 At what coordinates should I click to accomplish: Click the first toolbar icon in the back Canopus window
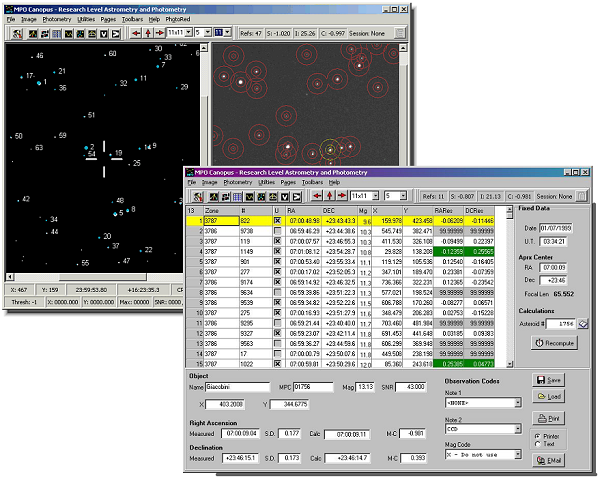[x=16, y=33]
